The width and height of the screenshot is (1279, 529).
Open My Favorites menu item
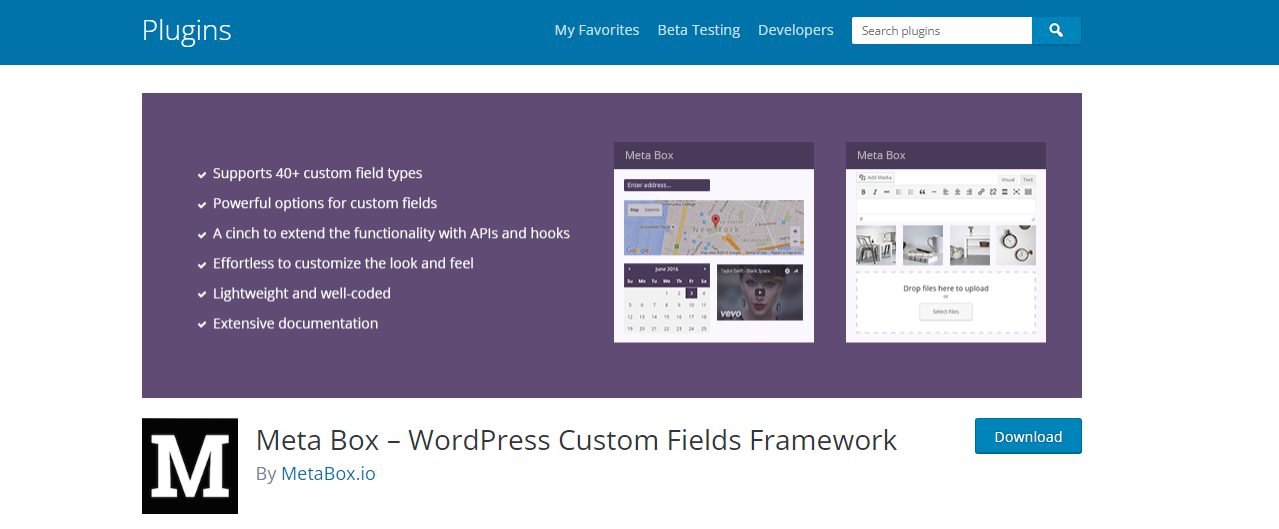pyautogui.click(x=597, y=30)
